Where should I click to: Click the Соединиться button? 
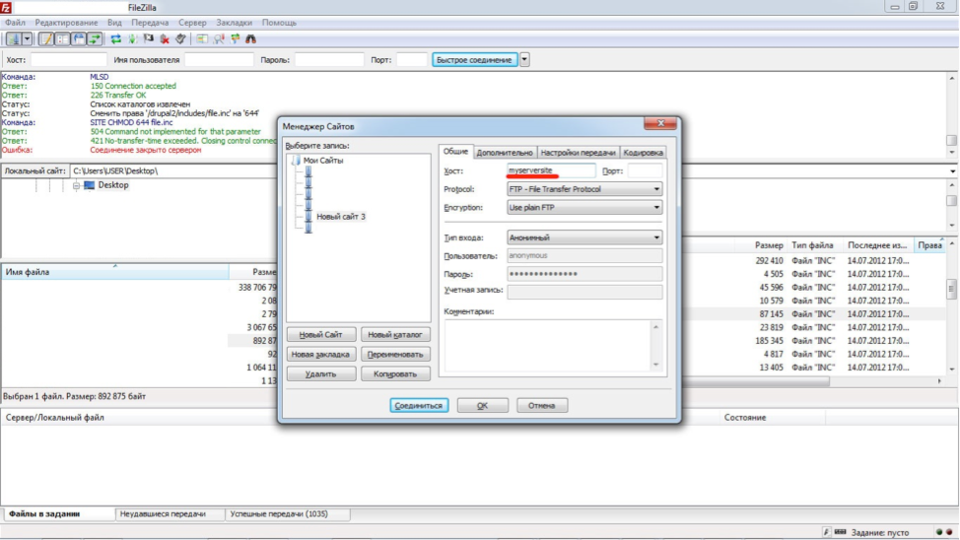419,405
